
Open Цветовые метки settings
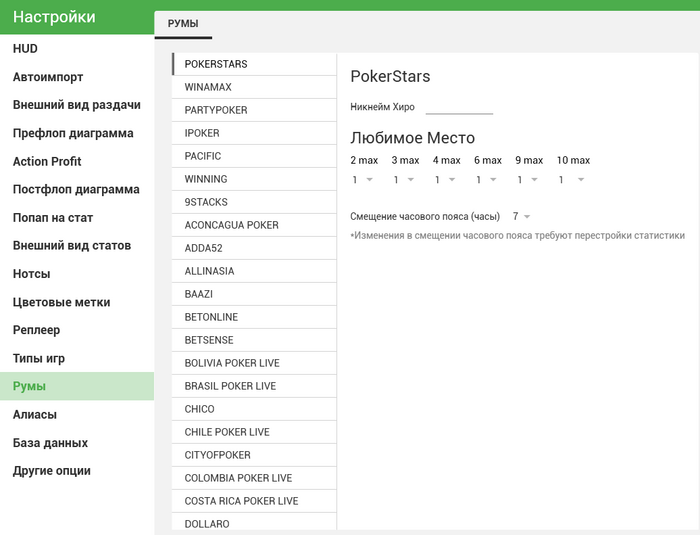coord(77,302)
